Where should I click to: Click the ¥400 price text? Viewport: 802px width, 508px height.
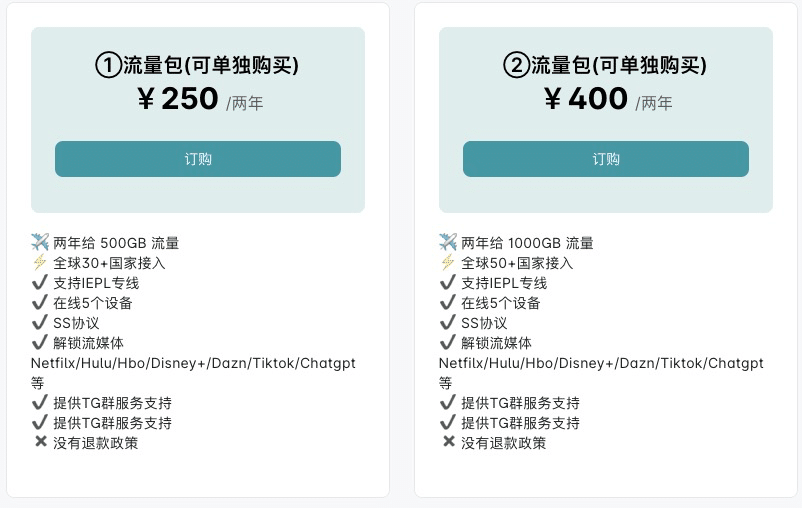tap(586, 98)
